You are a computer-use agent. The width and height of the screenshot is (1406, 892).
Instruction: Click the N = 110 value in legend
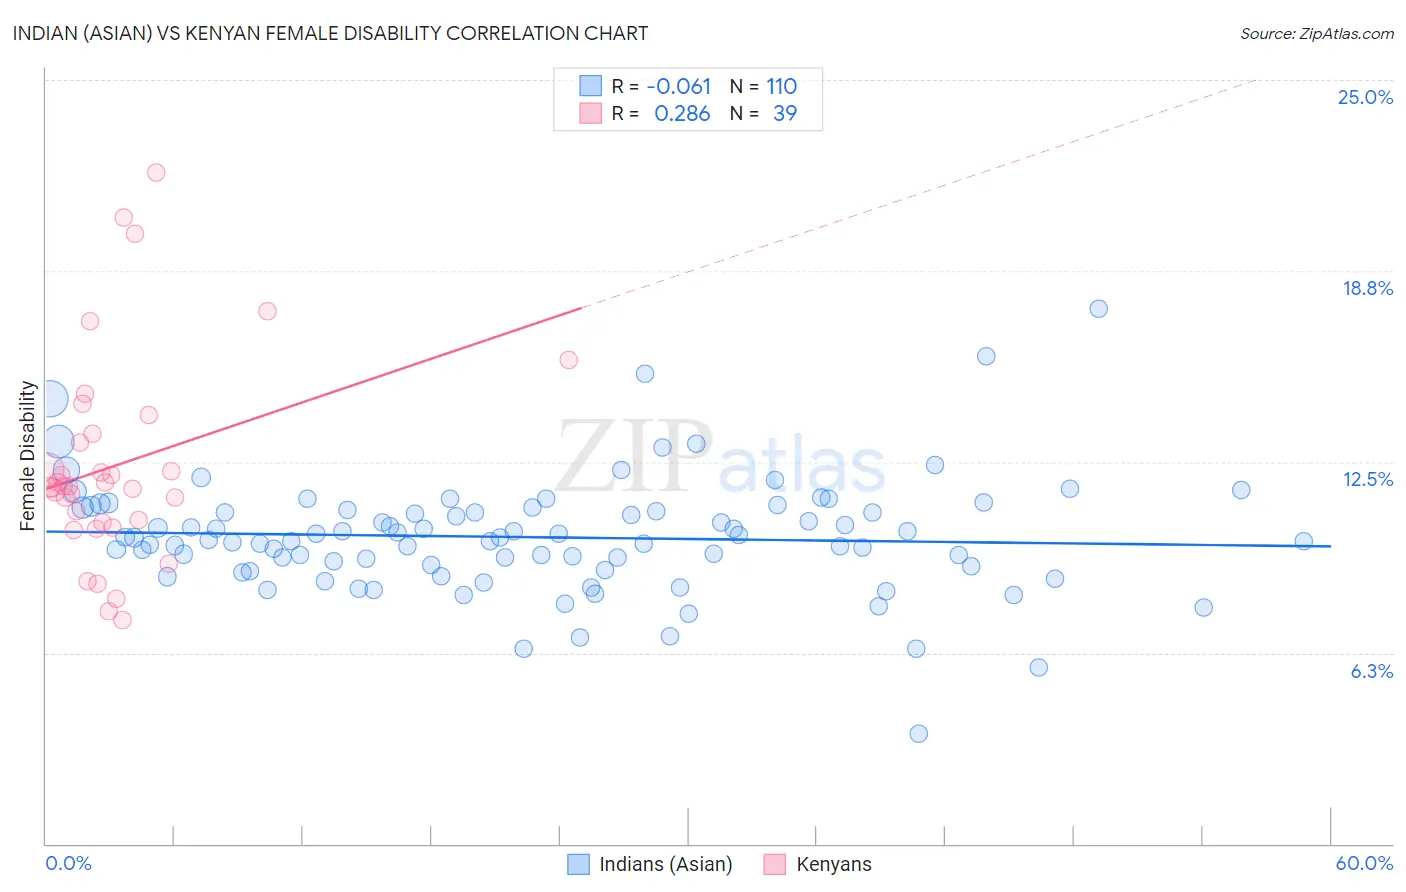coord(763,86)
